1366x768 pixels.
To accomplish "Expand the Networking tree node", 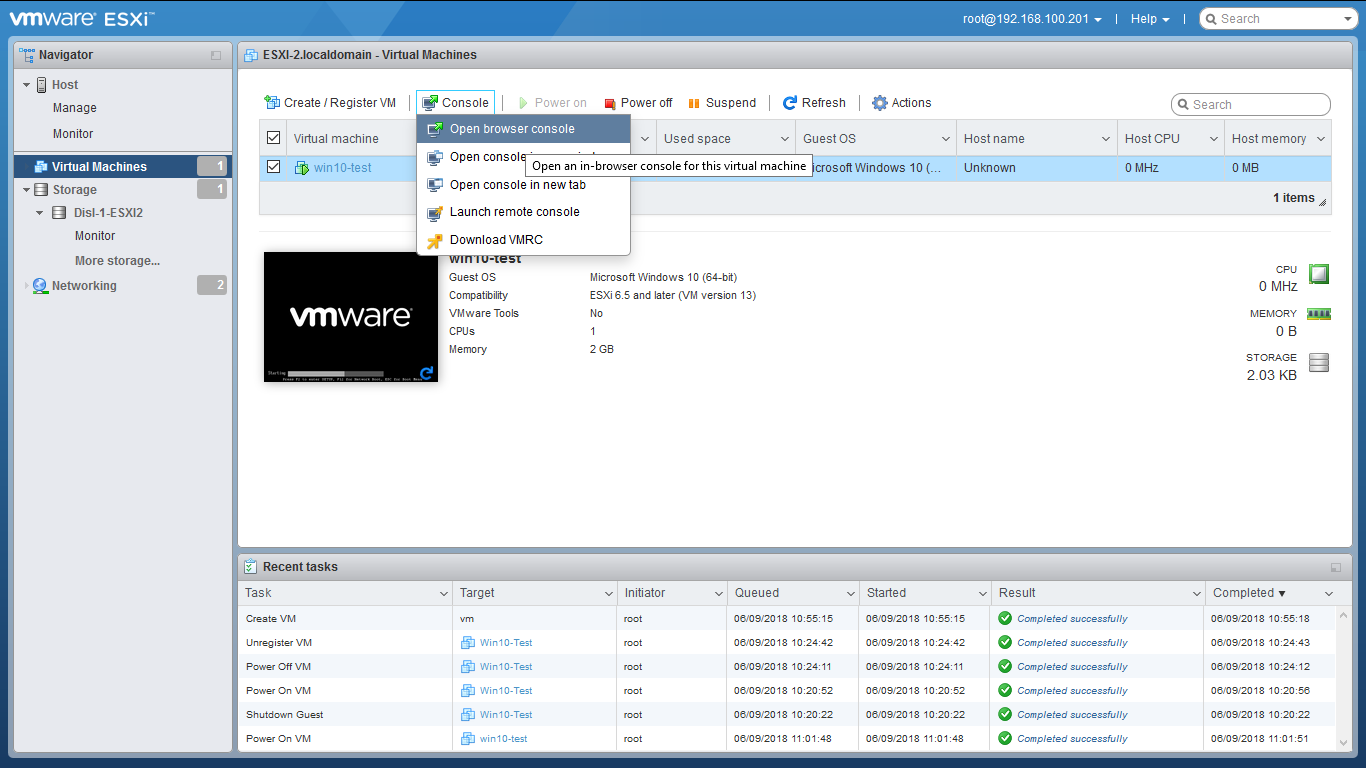I will point(27,286).
